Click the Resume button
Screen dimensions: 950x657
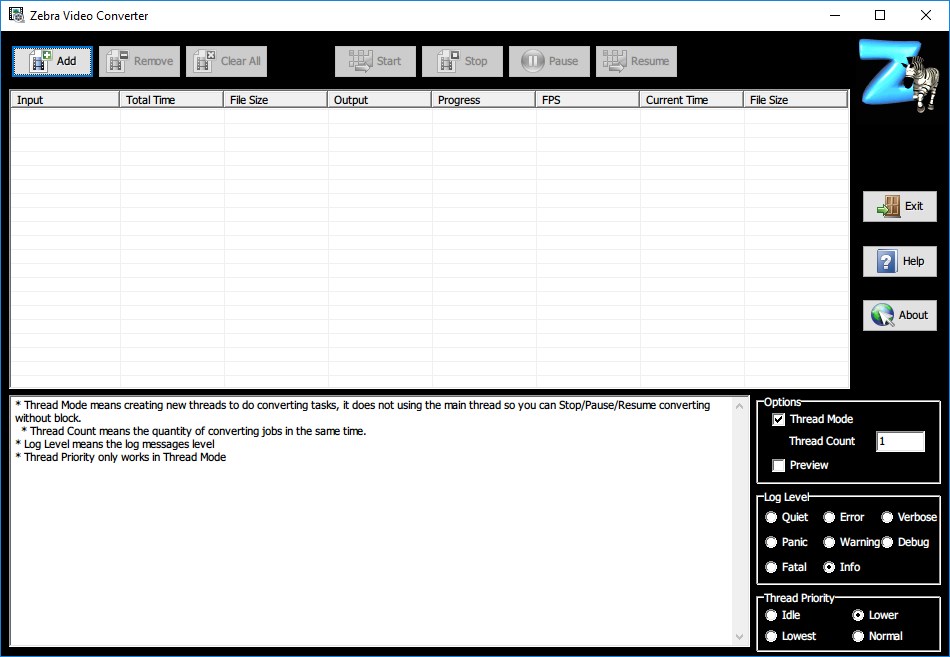(636, 61)
